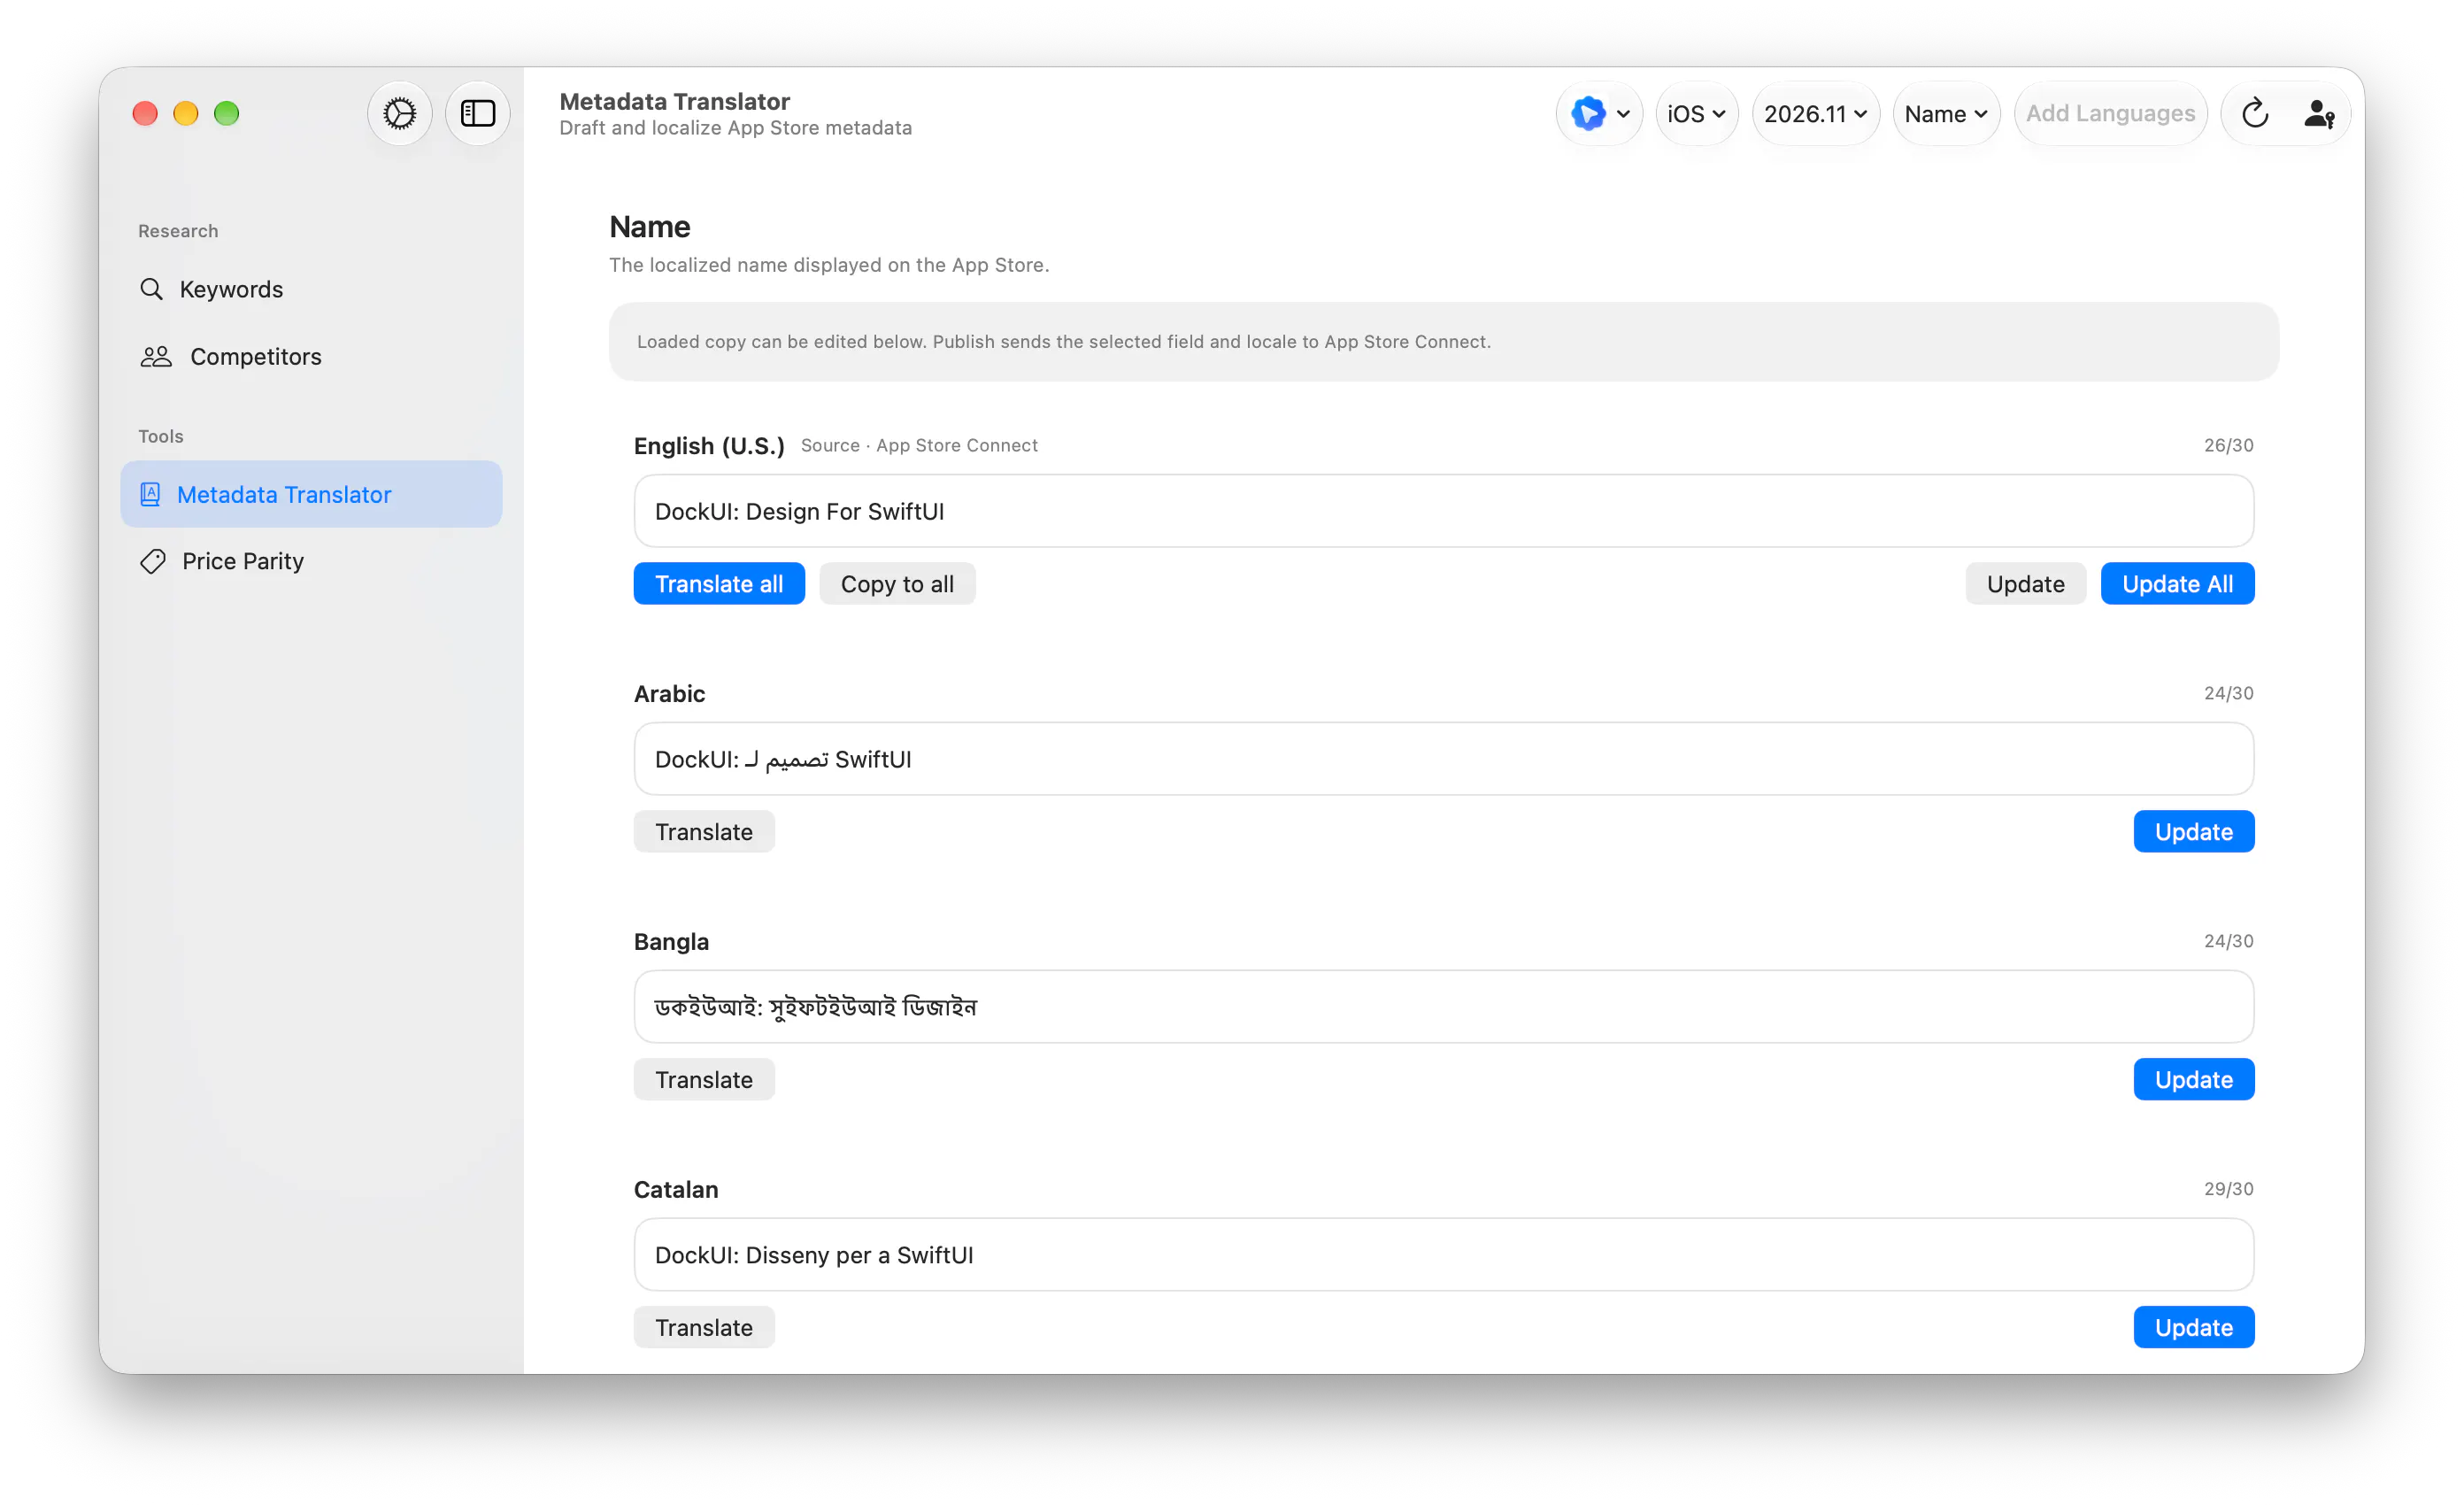Click the Metadata Translator sidebar icon

pos(150,494)
